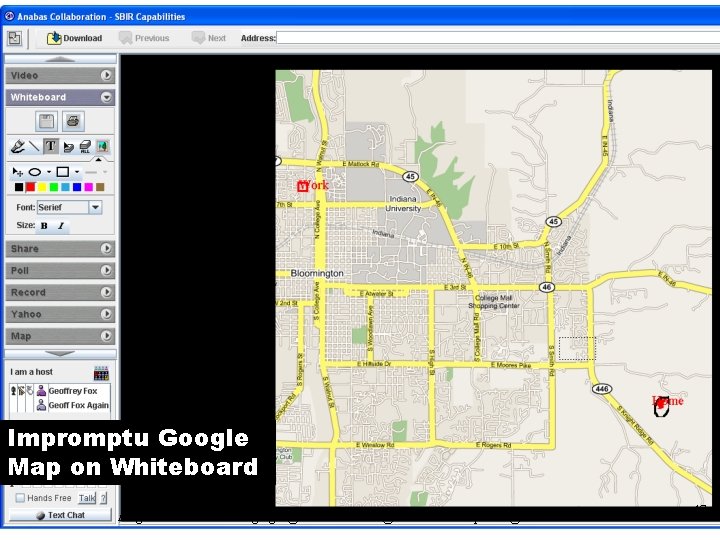
Task: Pick the yellow color swatch
Action: [x=42, y=187]
